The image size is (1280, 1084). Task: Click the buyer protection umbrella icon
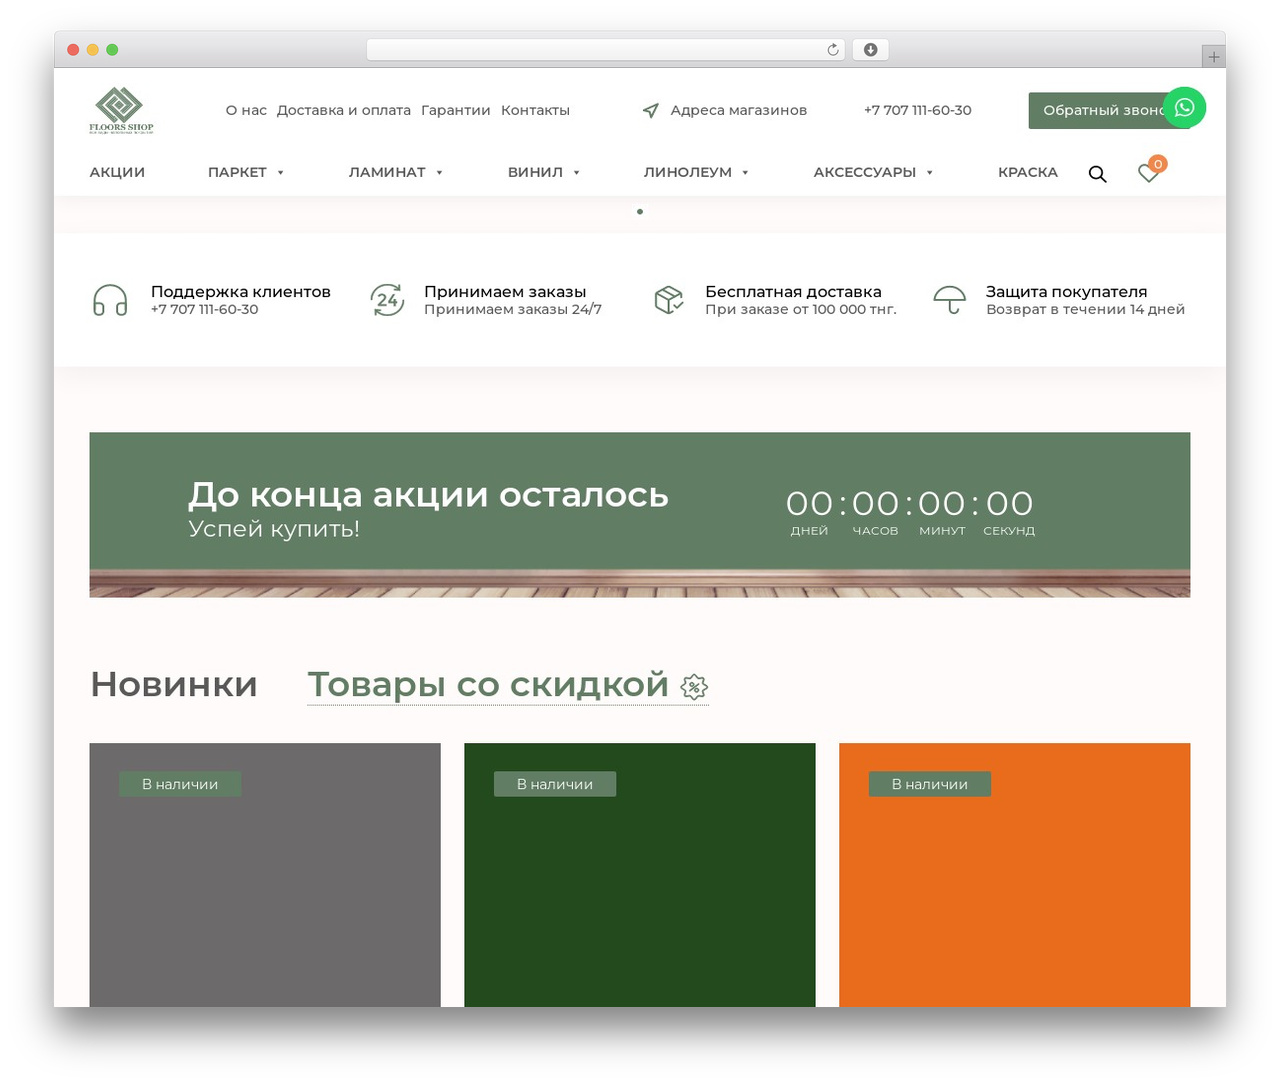tap(949, 300)
